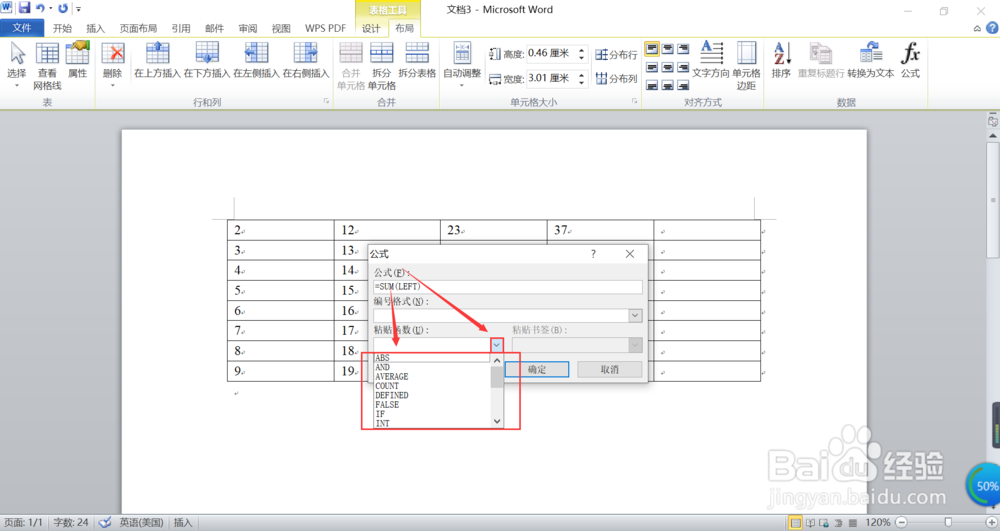Open the Customize Quick Access Toolbar dropdown
Screen dimensions: 1000x531
[x=78, y=9]
